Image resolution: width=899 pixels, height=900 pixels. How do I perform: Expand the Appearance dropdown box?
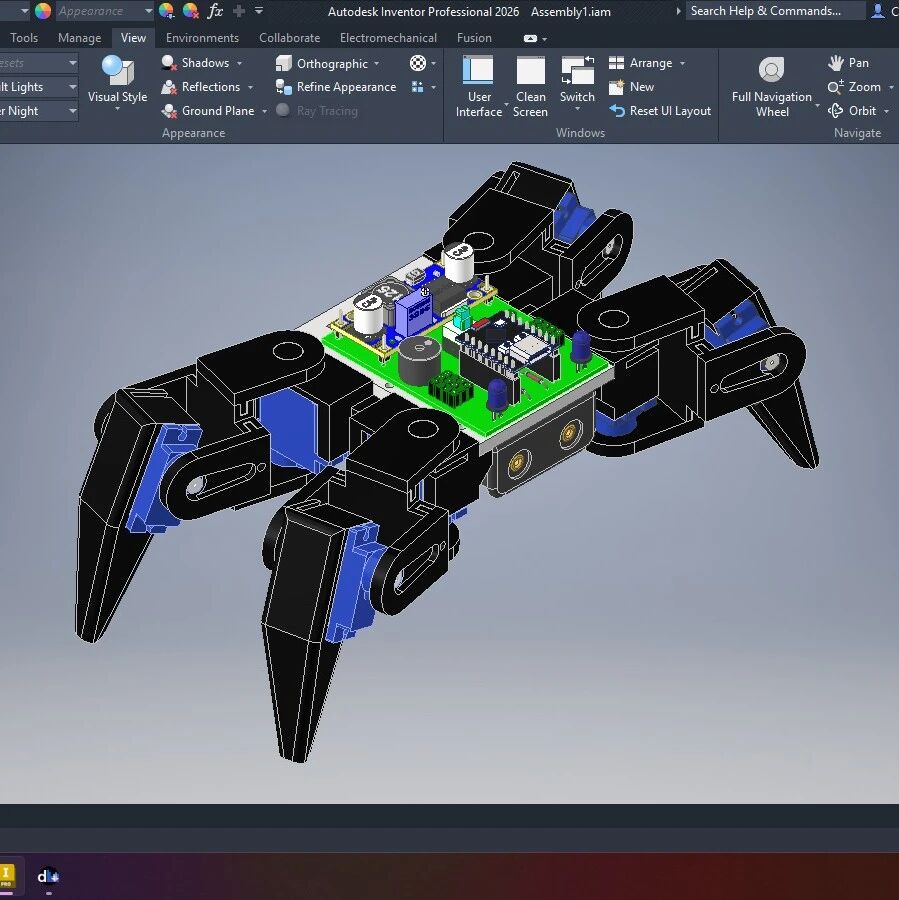pos(148,11)
